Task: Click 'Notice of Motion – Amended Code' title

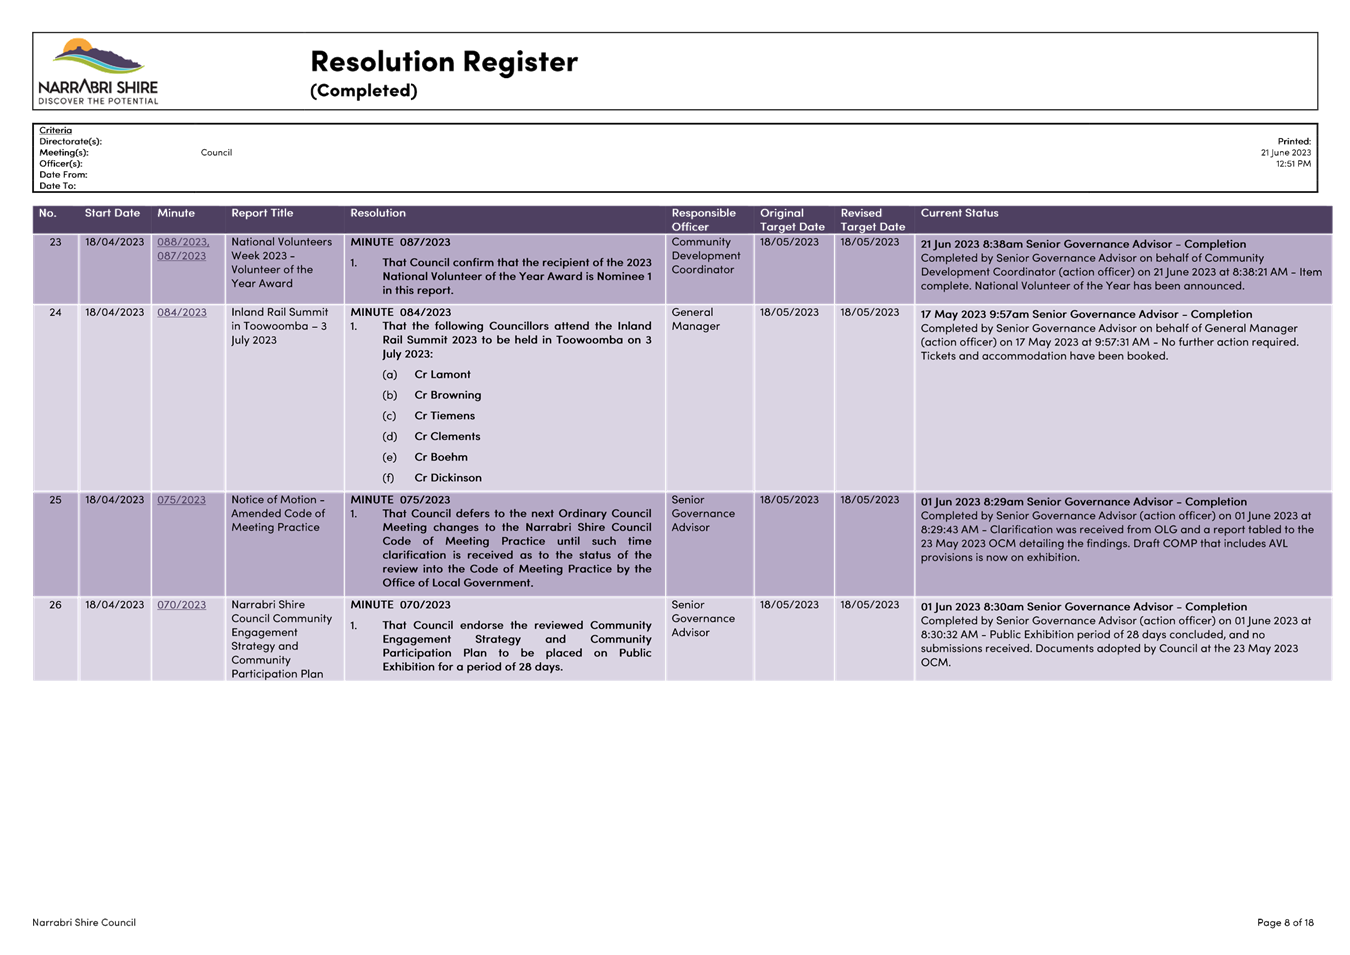Action: pyautogui.click(x=278, y=514)
